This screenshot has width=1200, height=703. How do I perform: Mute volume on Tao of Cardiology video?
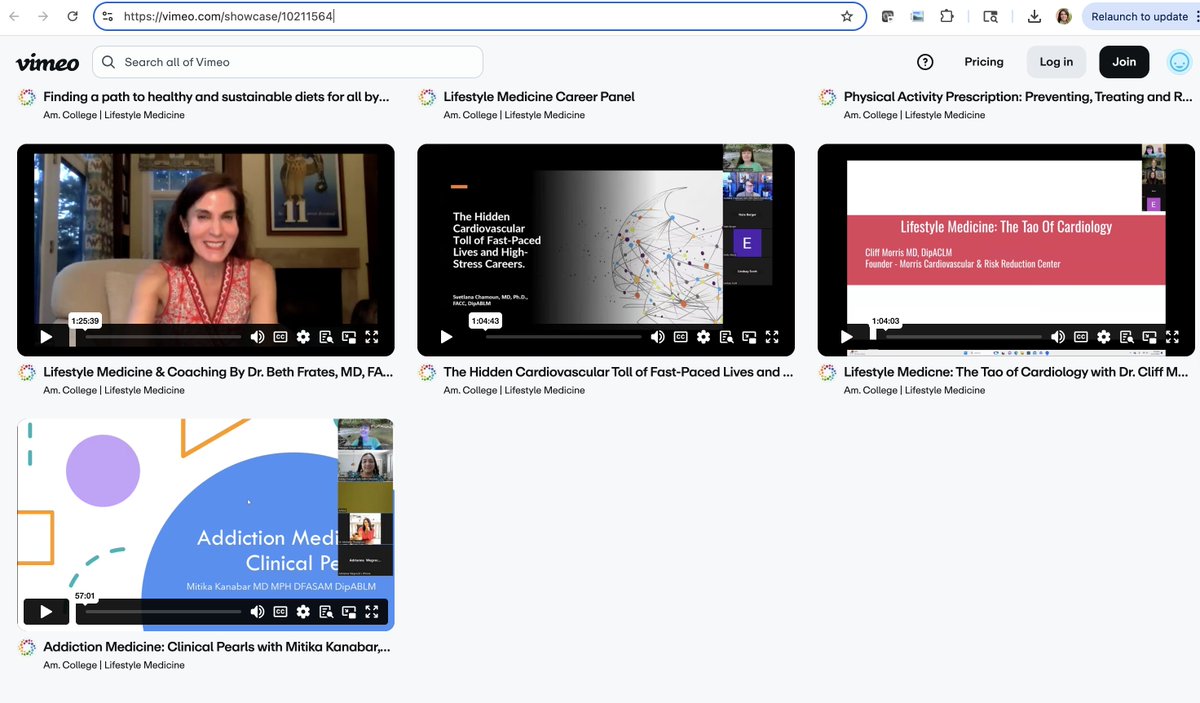pyautogui.click(x=1057, y=337)
